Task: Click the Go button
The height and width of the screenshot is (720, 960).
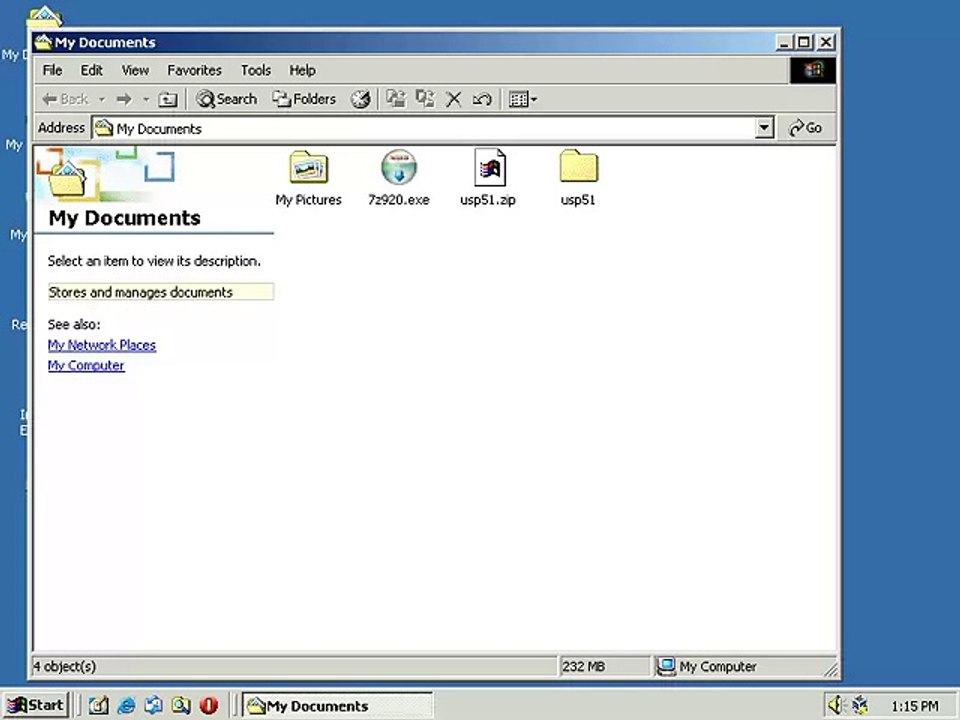Action: tap(806, 128)
